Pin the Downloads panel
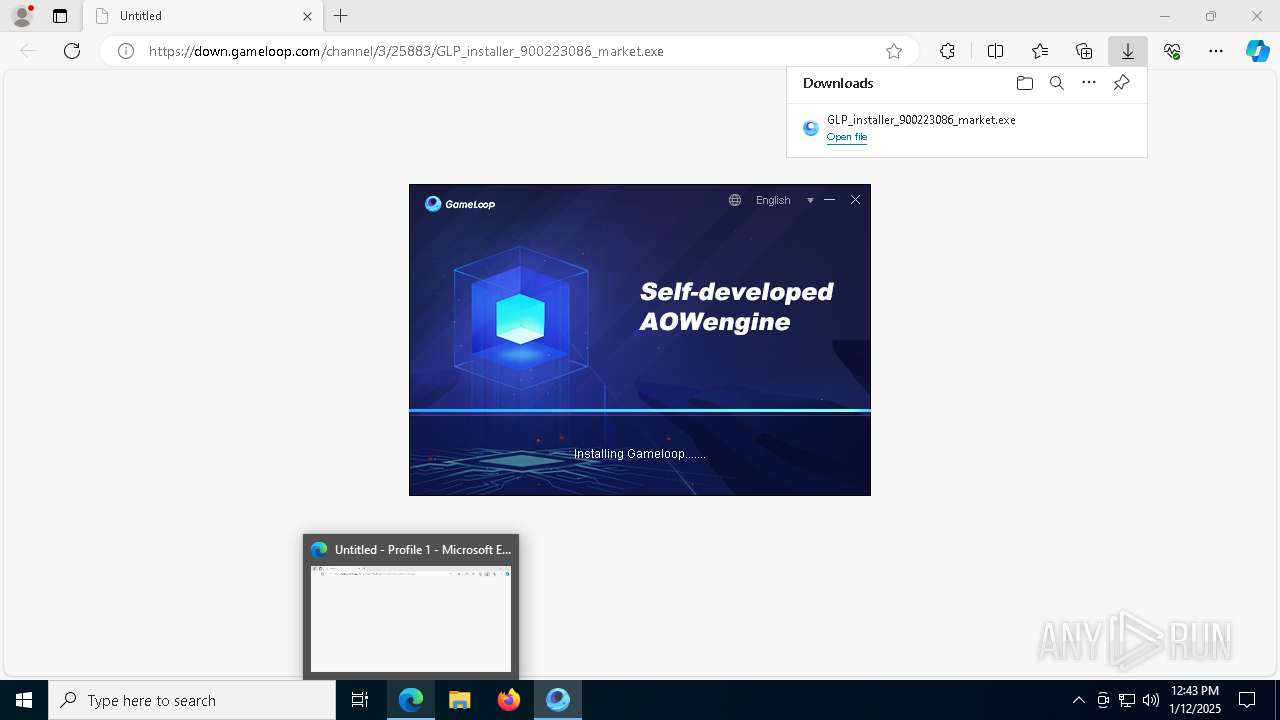The width and height of the screenshot is (1280, 720). coord(1121,83)
